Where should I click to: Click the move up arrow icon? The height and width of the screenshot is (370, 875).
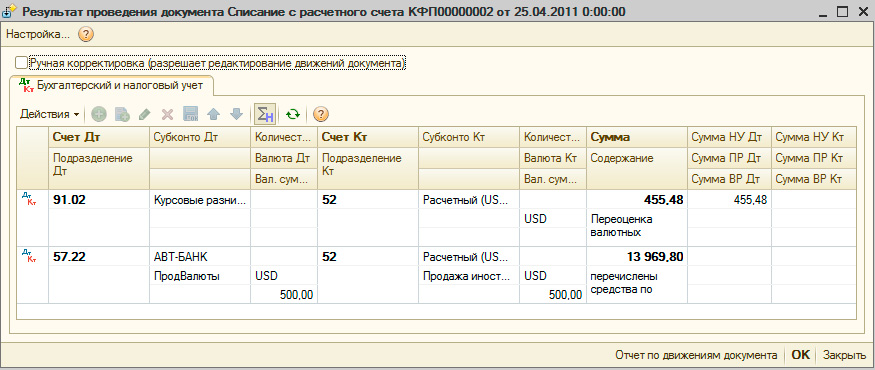coord(214,114)
